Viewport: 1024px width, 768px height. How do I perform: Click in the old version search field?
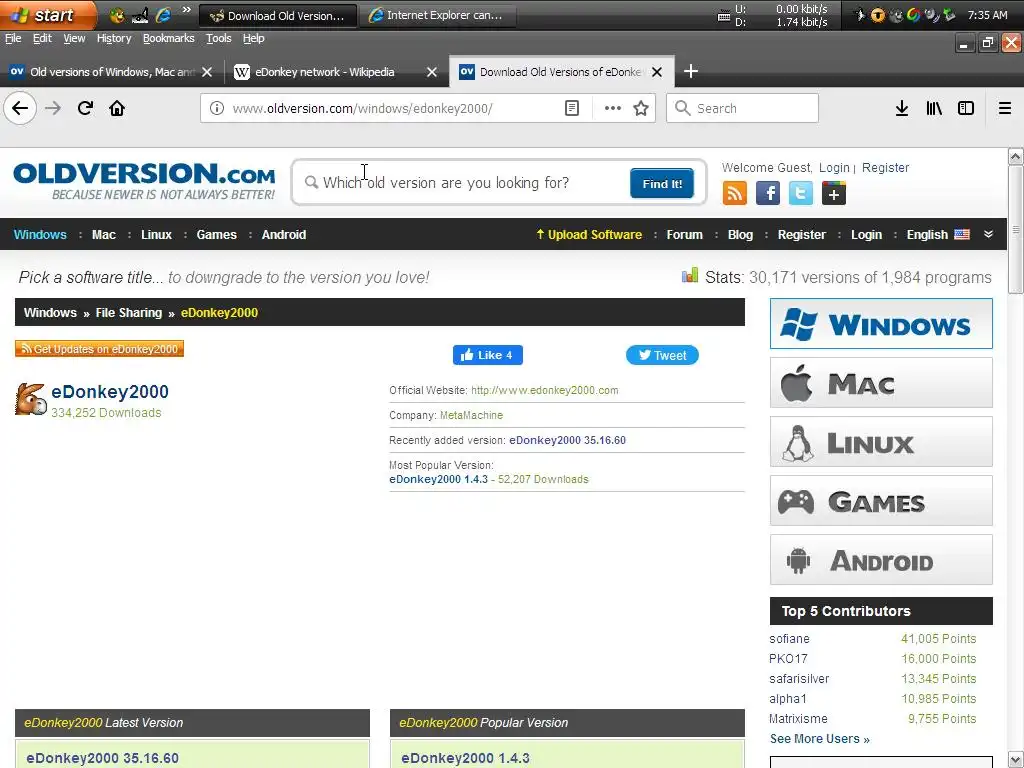pyautogui.click(x=462, y=183)
